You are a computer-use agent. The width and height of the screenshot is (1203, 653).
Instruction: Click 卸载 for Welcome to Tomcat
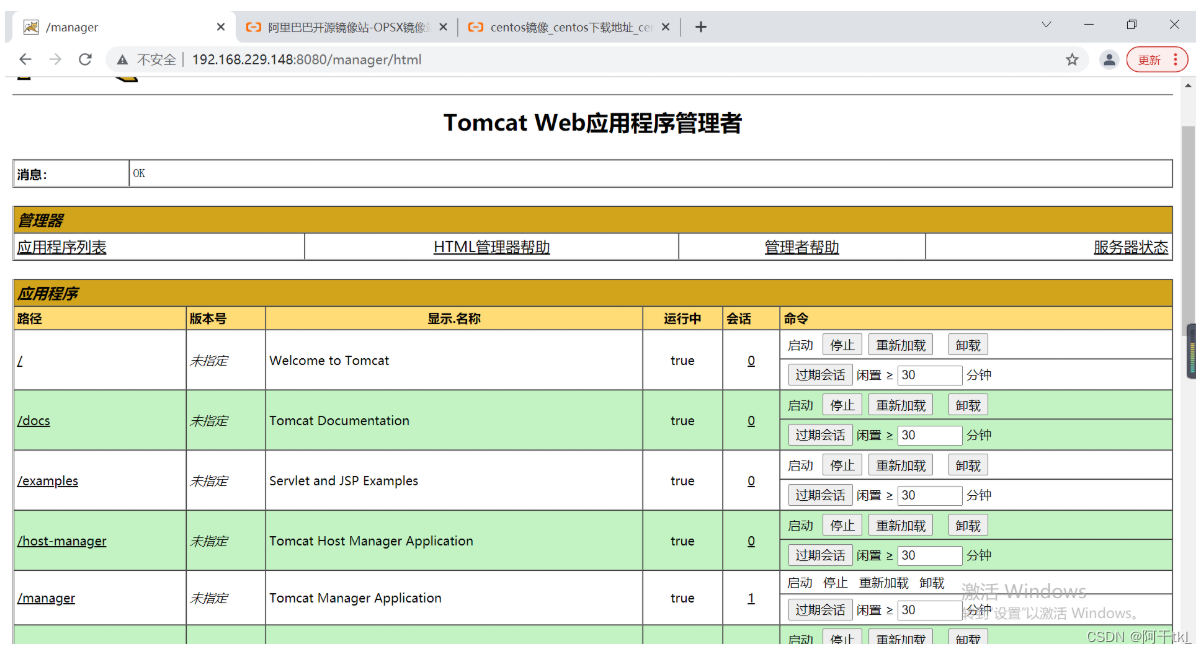[968, 345]
